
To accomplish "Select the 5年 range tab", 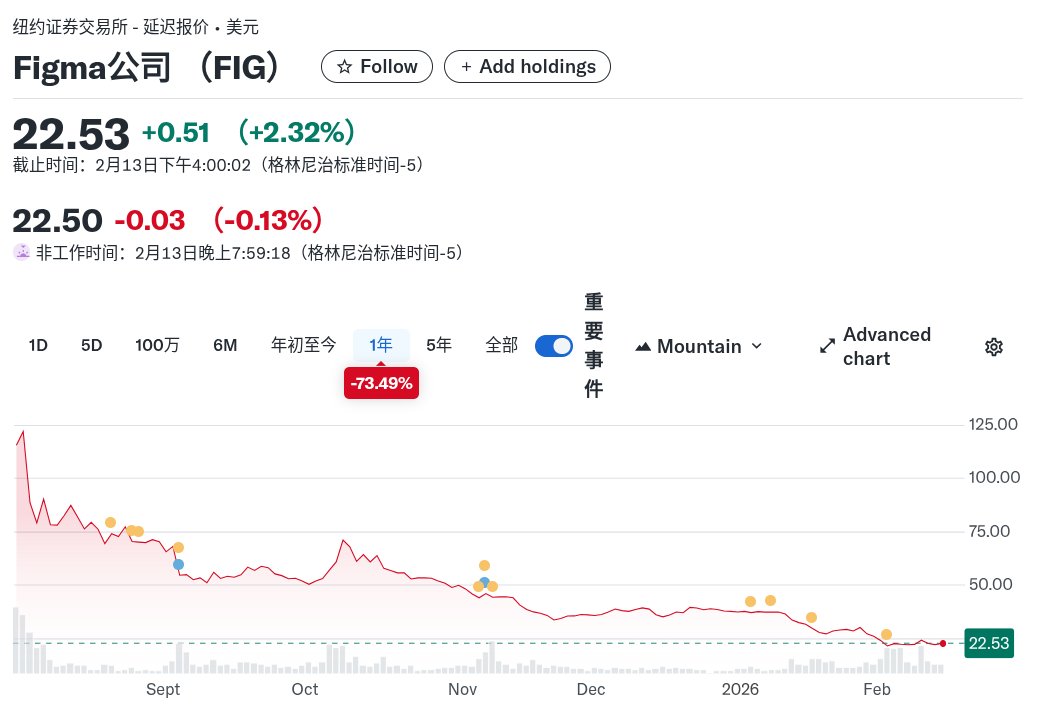I will [x=438, y=345].
